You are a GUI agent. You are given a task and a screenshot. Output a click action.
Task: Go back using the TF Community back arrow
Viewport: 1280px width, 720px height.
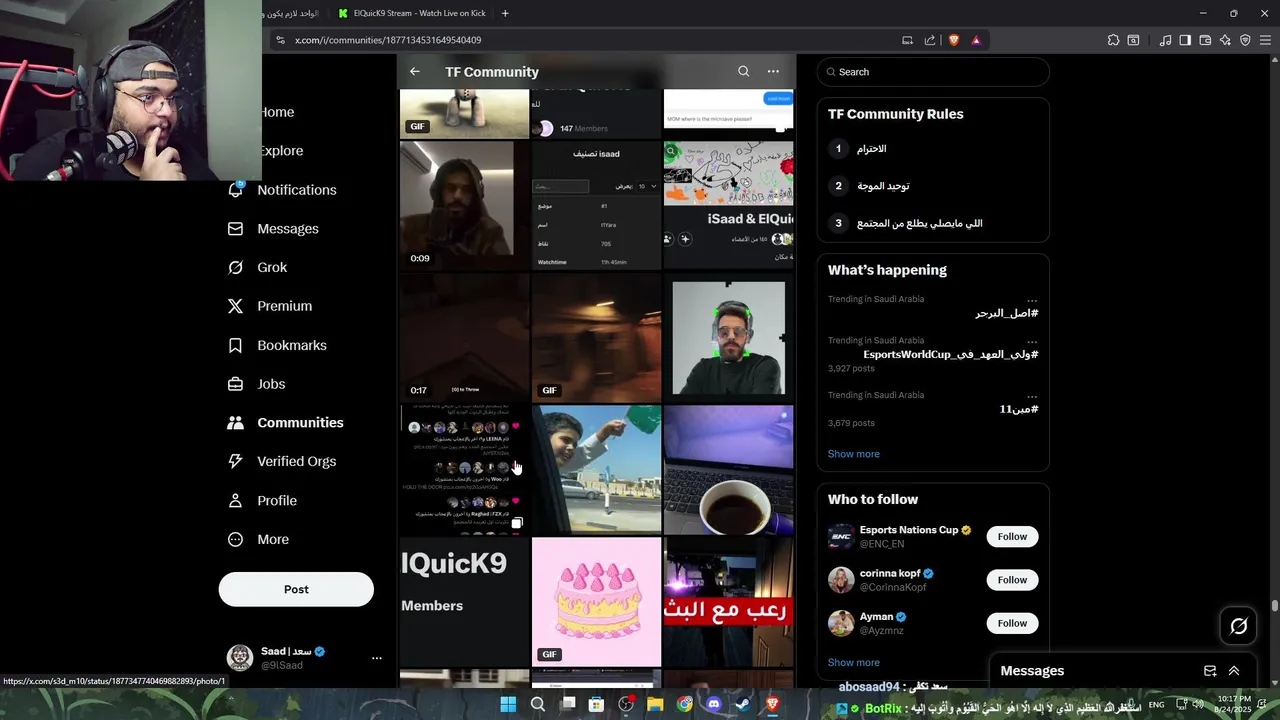(415, 72)
